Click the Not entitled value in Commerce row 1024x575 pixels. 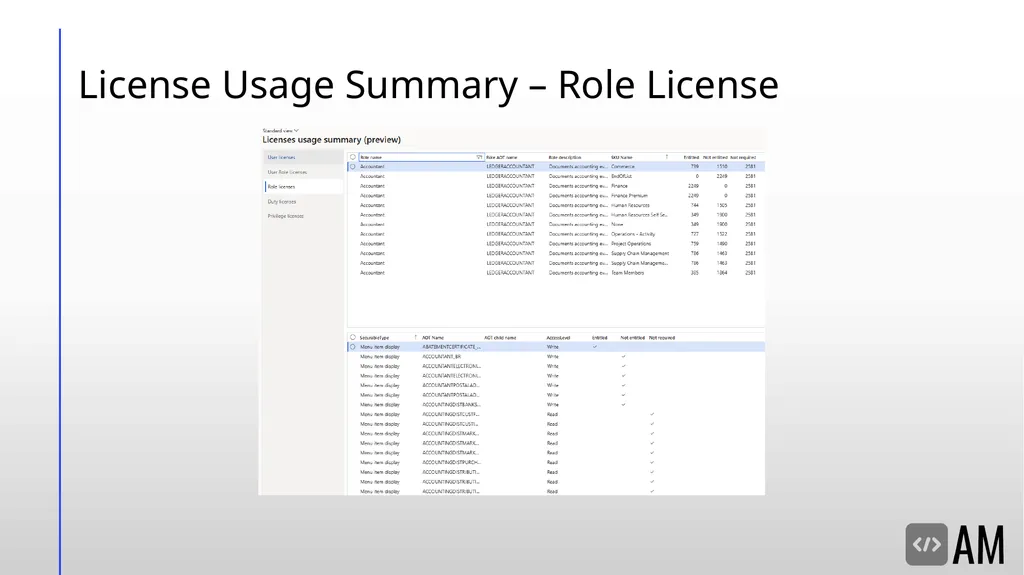(x=722, y=167)
